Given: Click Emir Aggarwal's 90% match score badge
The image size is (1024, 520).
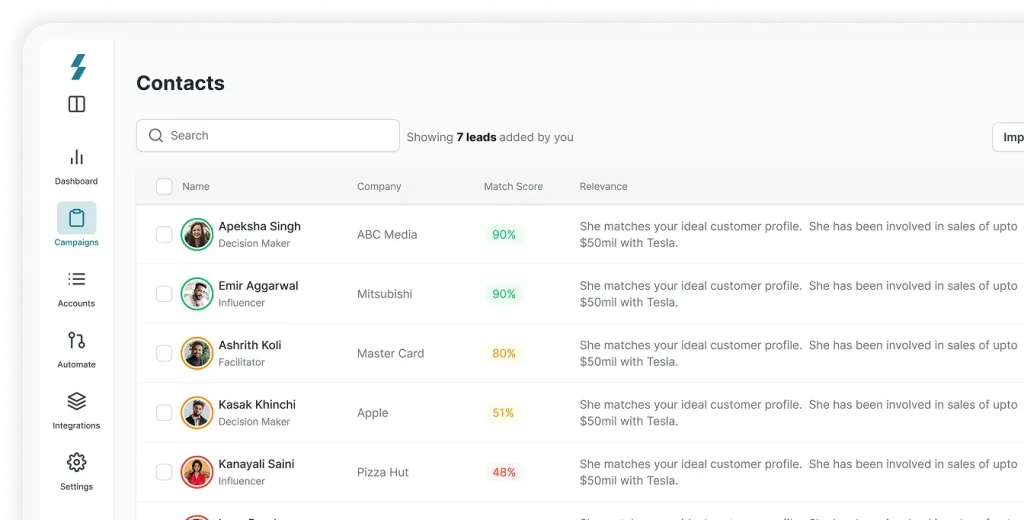Looking at the screenshot, I should [504, 294].
